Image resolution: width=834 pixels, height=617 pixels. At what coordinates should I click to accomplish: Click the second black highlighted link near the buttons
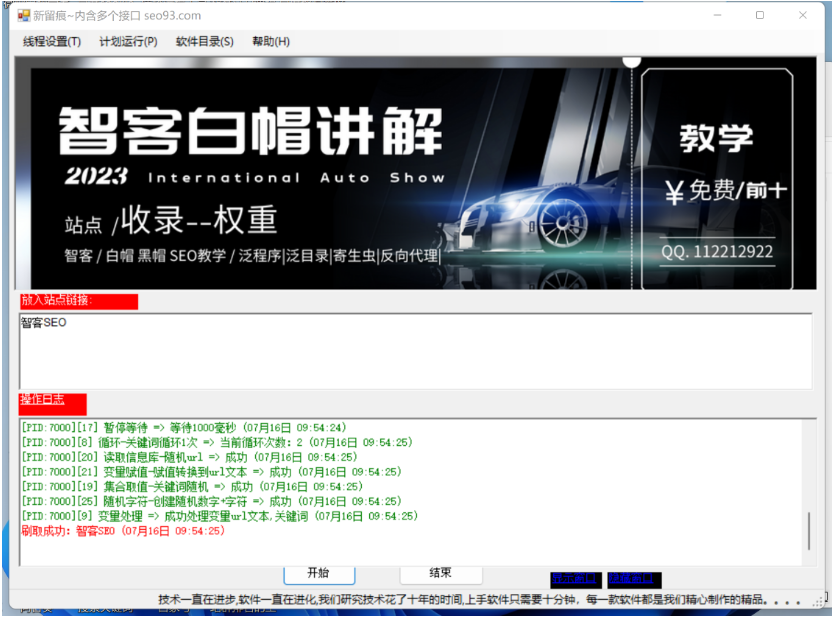pyautogui.click(x=634, y=578)
